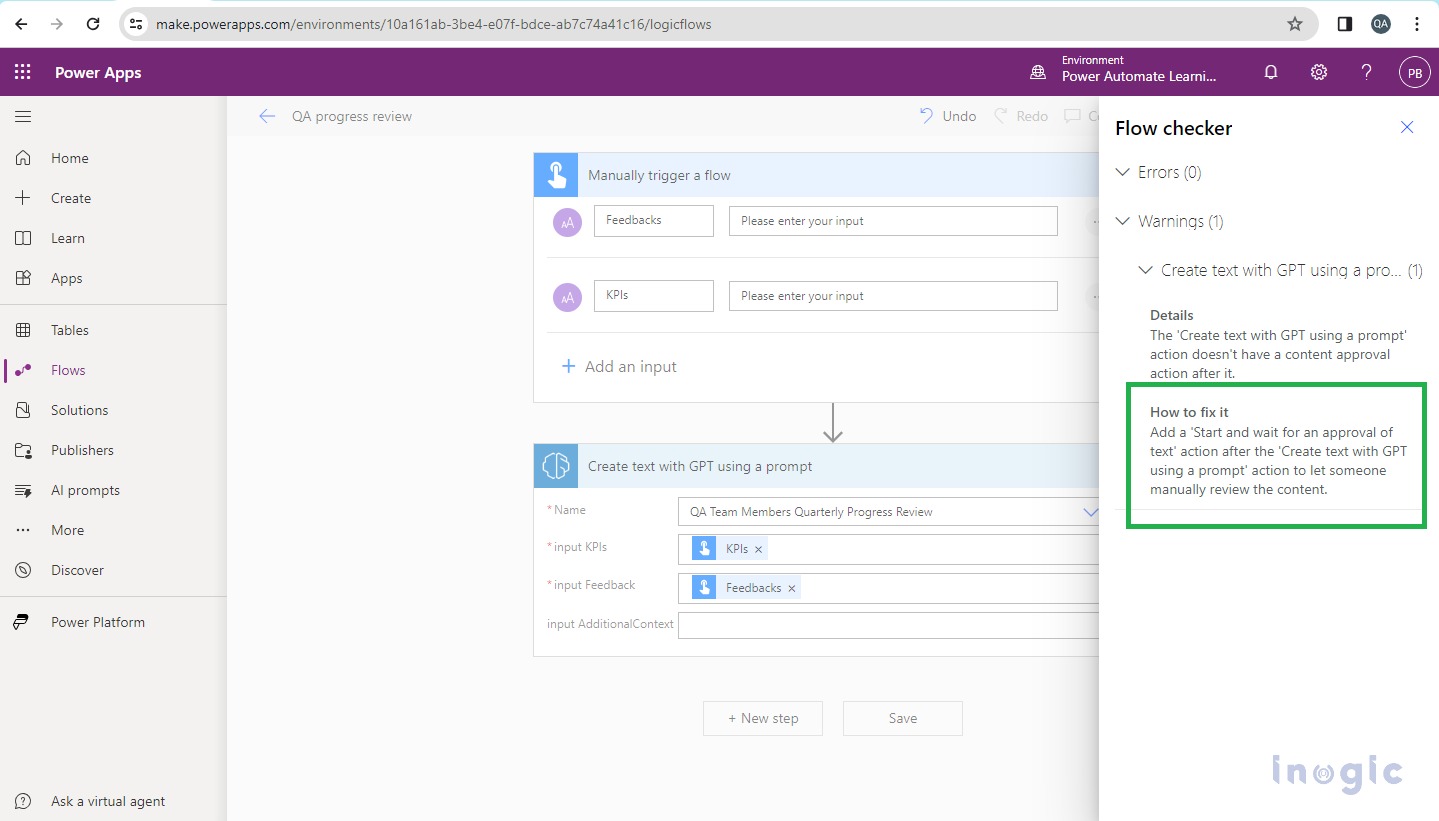Remove the Feedbacks token
The width and height of the screenshot is (1439, 821).
[792, 588]
